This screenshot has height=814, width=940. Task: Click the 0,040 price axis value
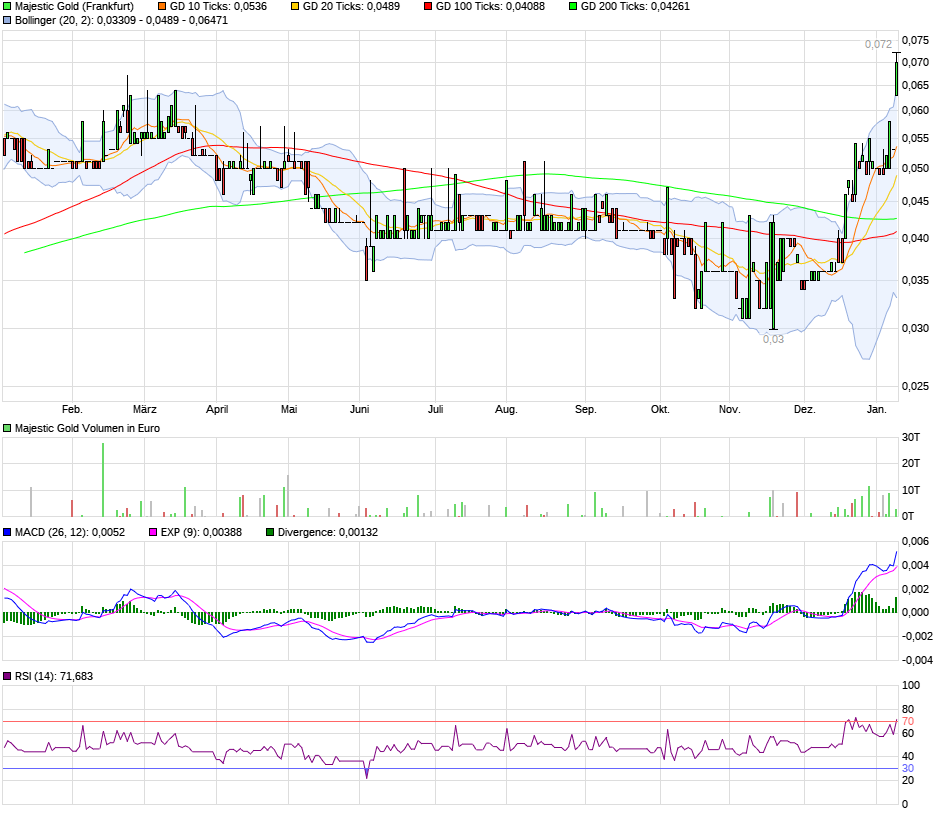pyautogui.click(x=915, y=239)
